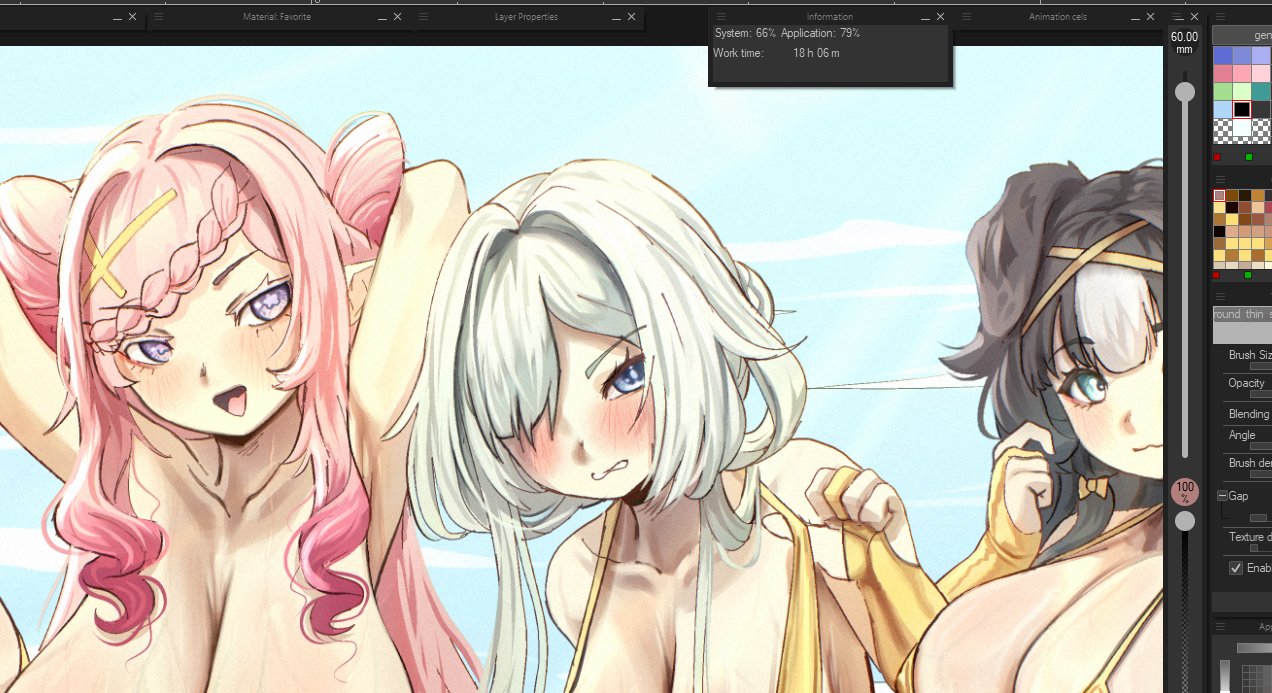
Task: Open menu icon above the round thin brush preset
Action: click(x=1219, y=297)
